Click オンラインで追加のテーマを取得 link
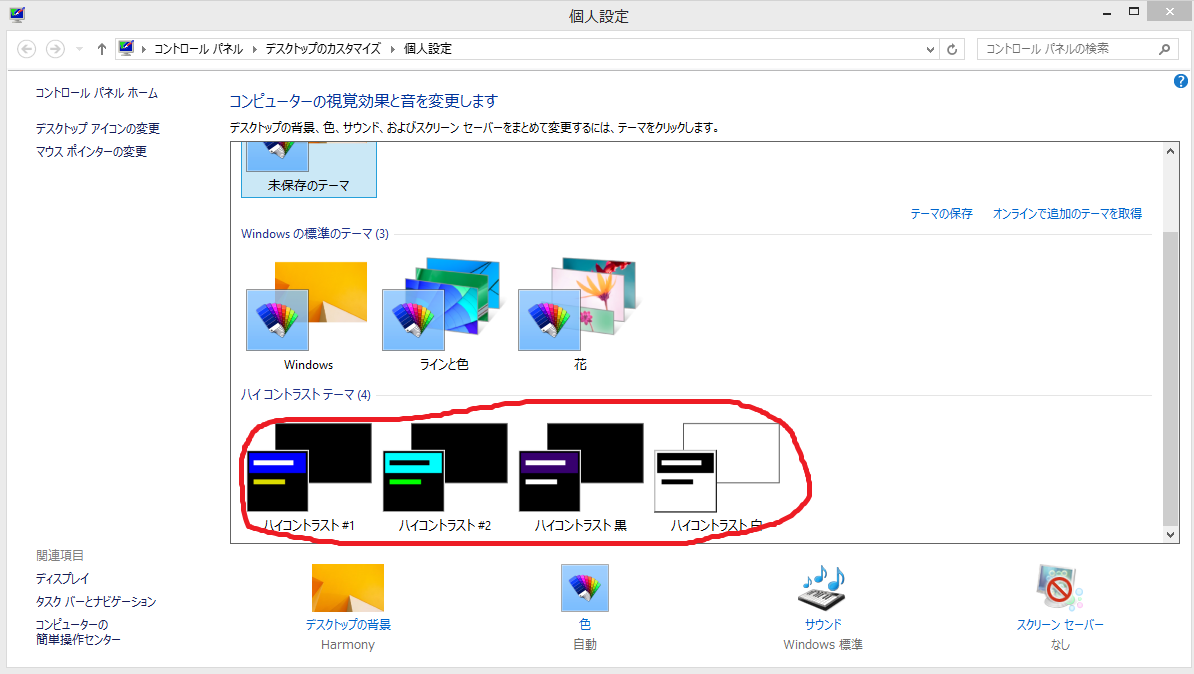Image resolution: width=1194 pixels, height=674 pixels. [1067, 214]
